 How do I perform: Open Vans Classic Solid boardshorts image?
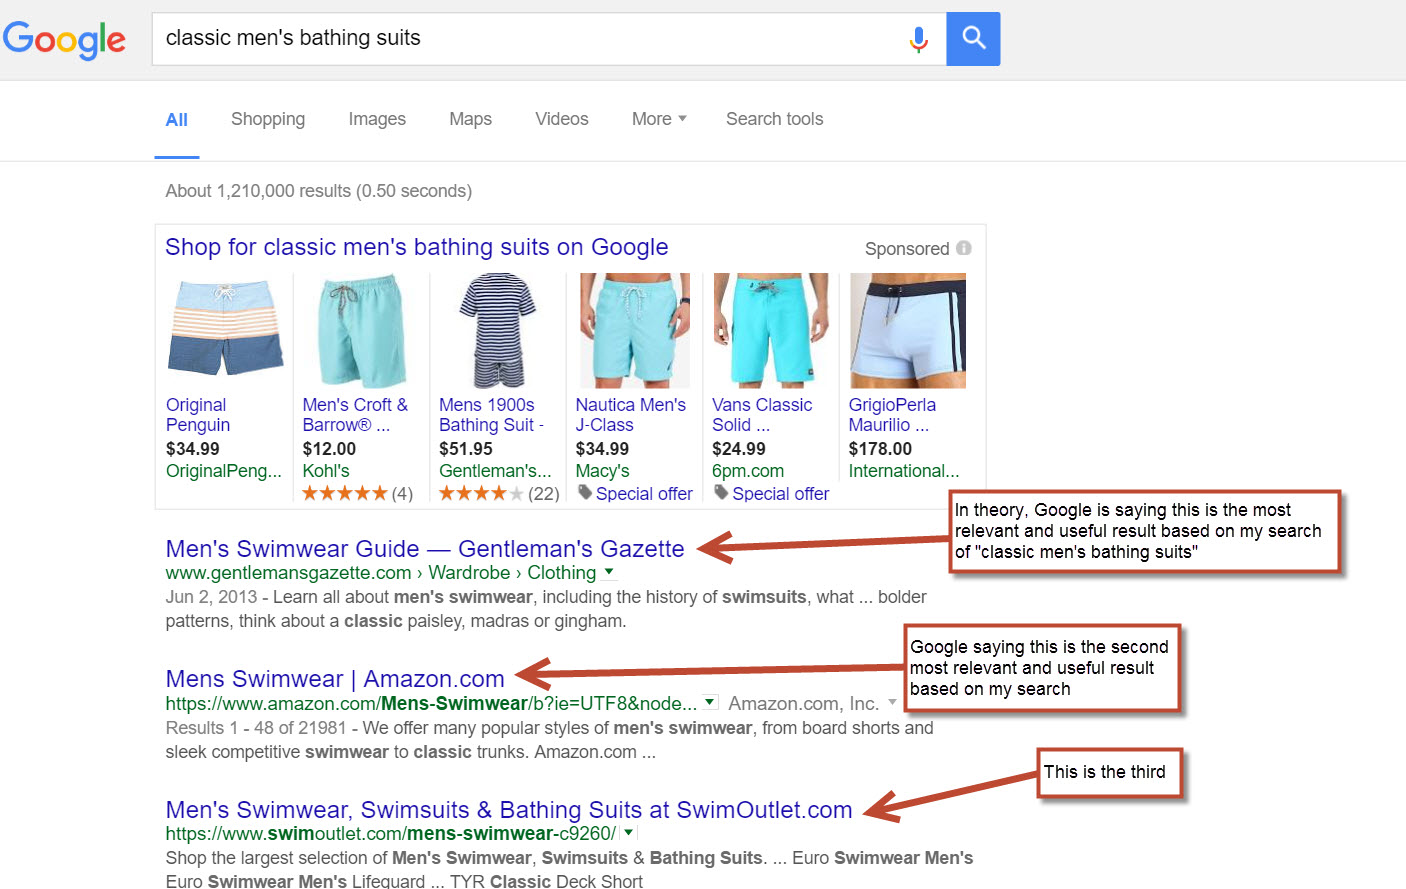click(771, 330)
